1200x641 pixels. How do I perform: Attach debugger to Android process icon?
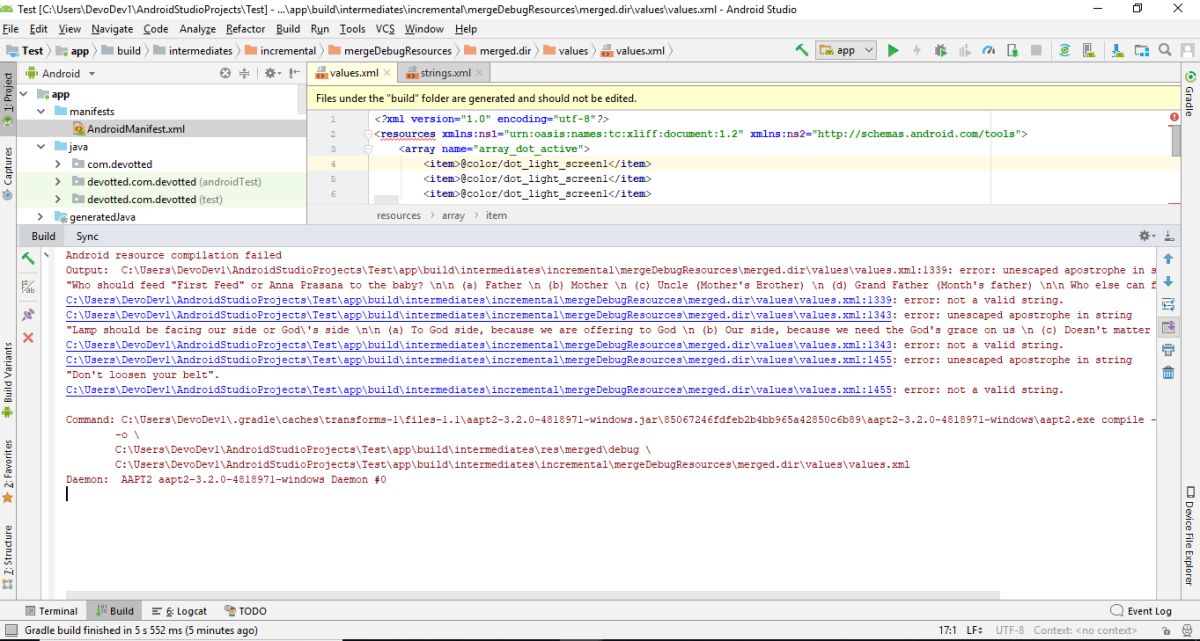pos(1013,50)
